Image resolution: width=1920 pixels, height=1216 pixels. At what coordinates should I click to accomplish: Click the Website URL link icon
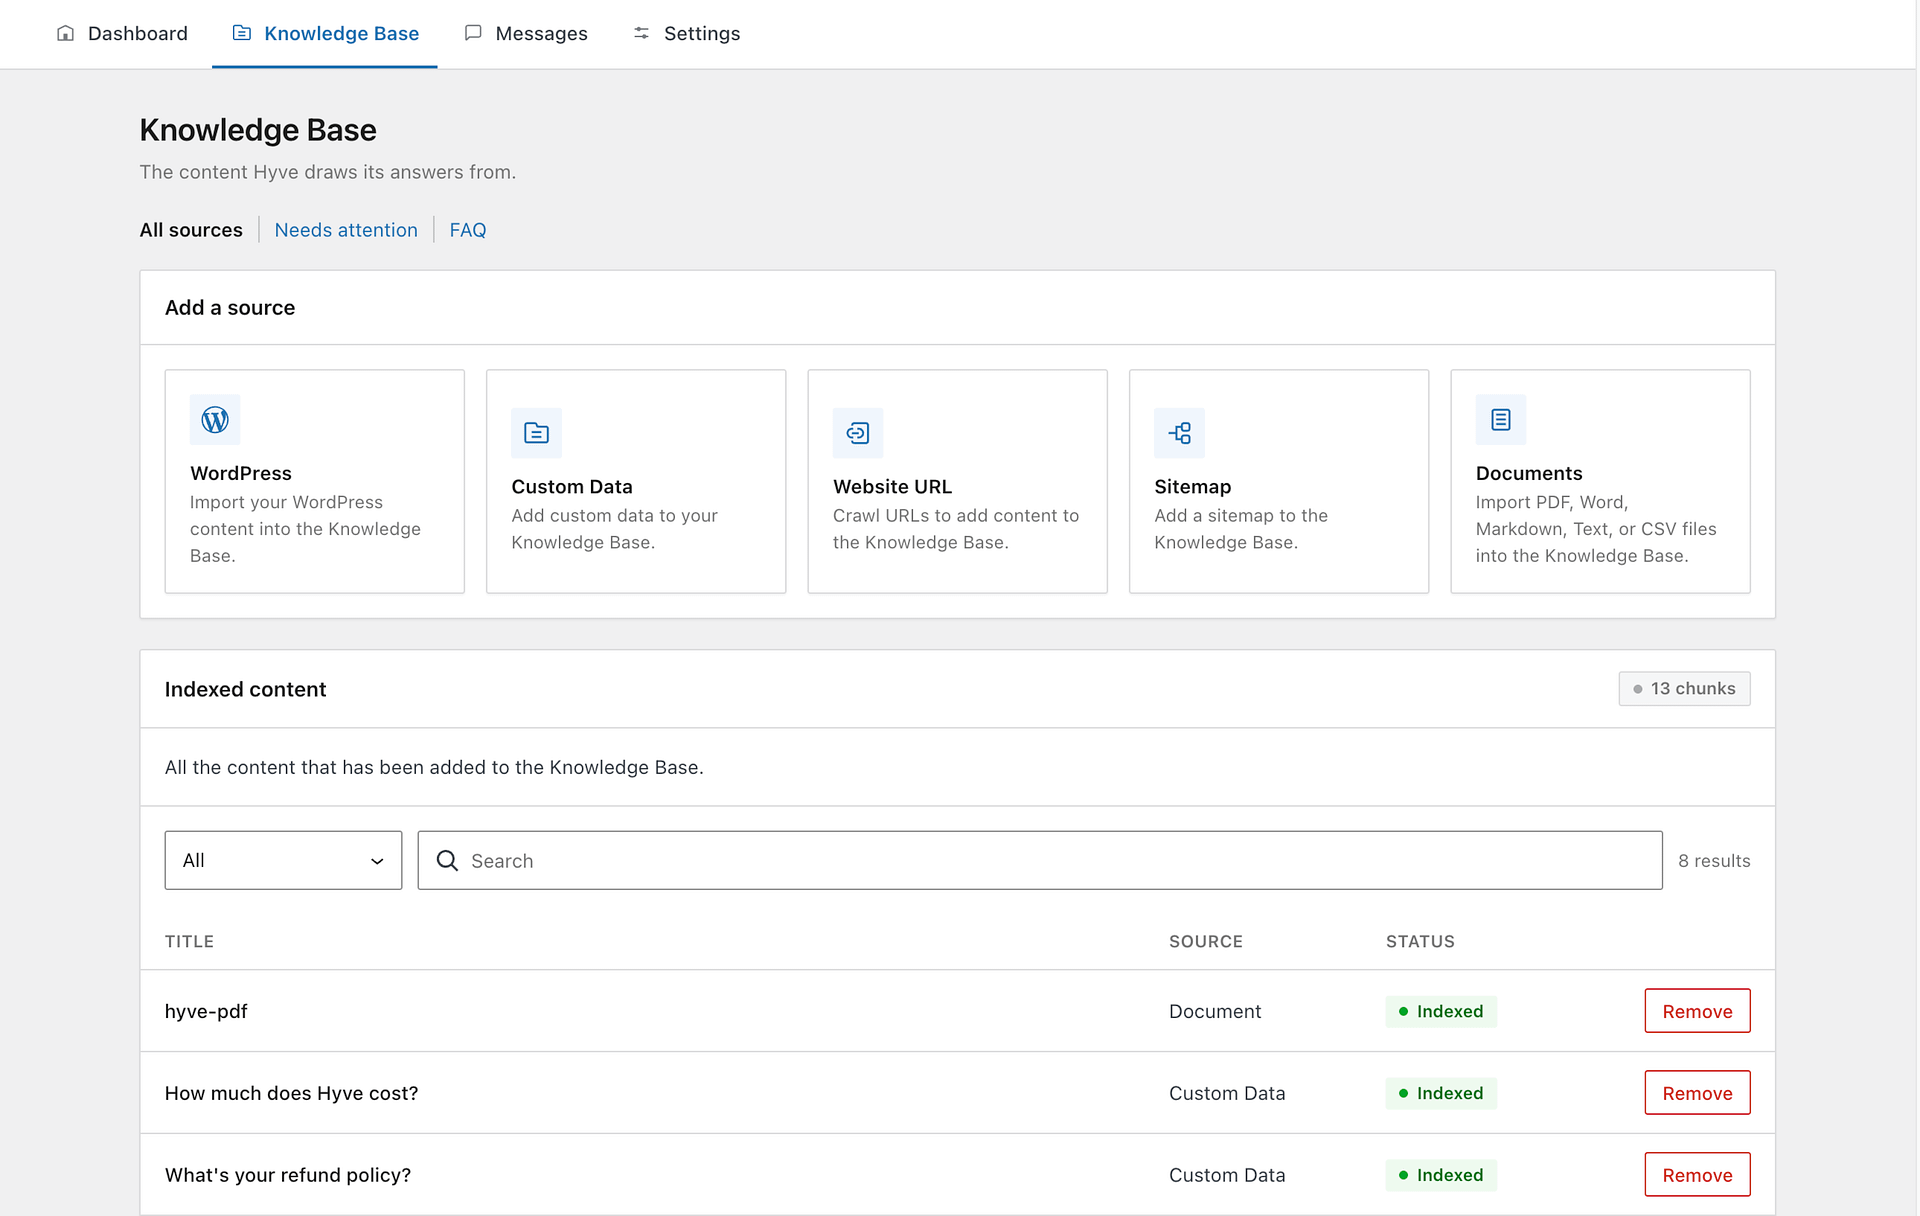(x=858, y=432)
